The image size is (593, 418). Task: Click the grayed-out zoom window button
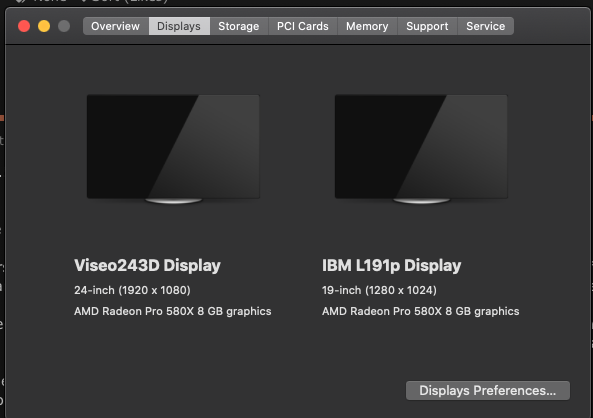click(x=64, y=26)
